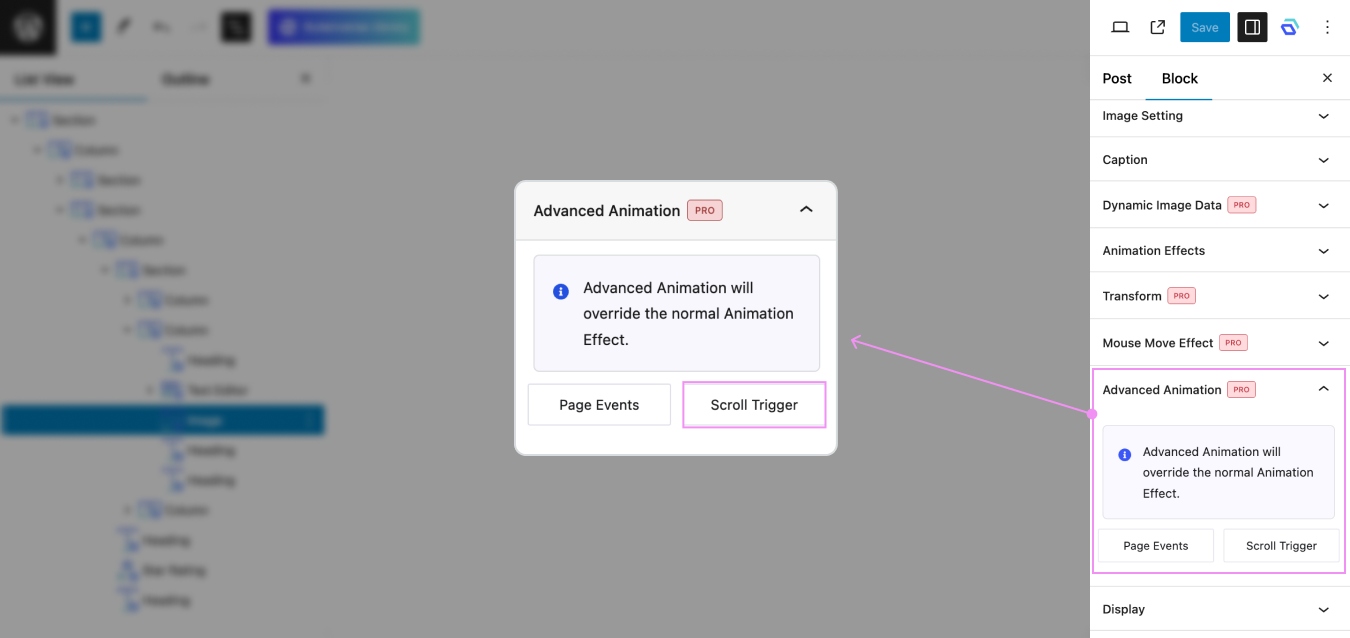The height and width of the screenshot is (638, 1350).
Task: Collapse the Advanced Animation panel in sidebar
Action: coord(1323,389)
